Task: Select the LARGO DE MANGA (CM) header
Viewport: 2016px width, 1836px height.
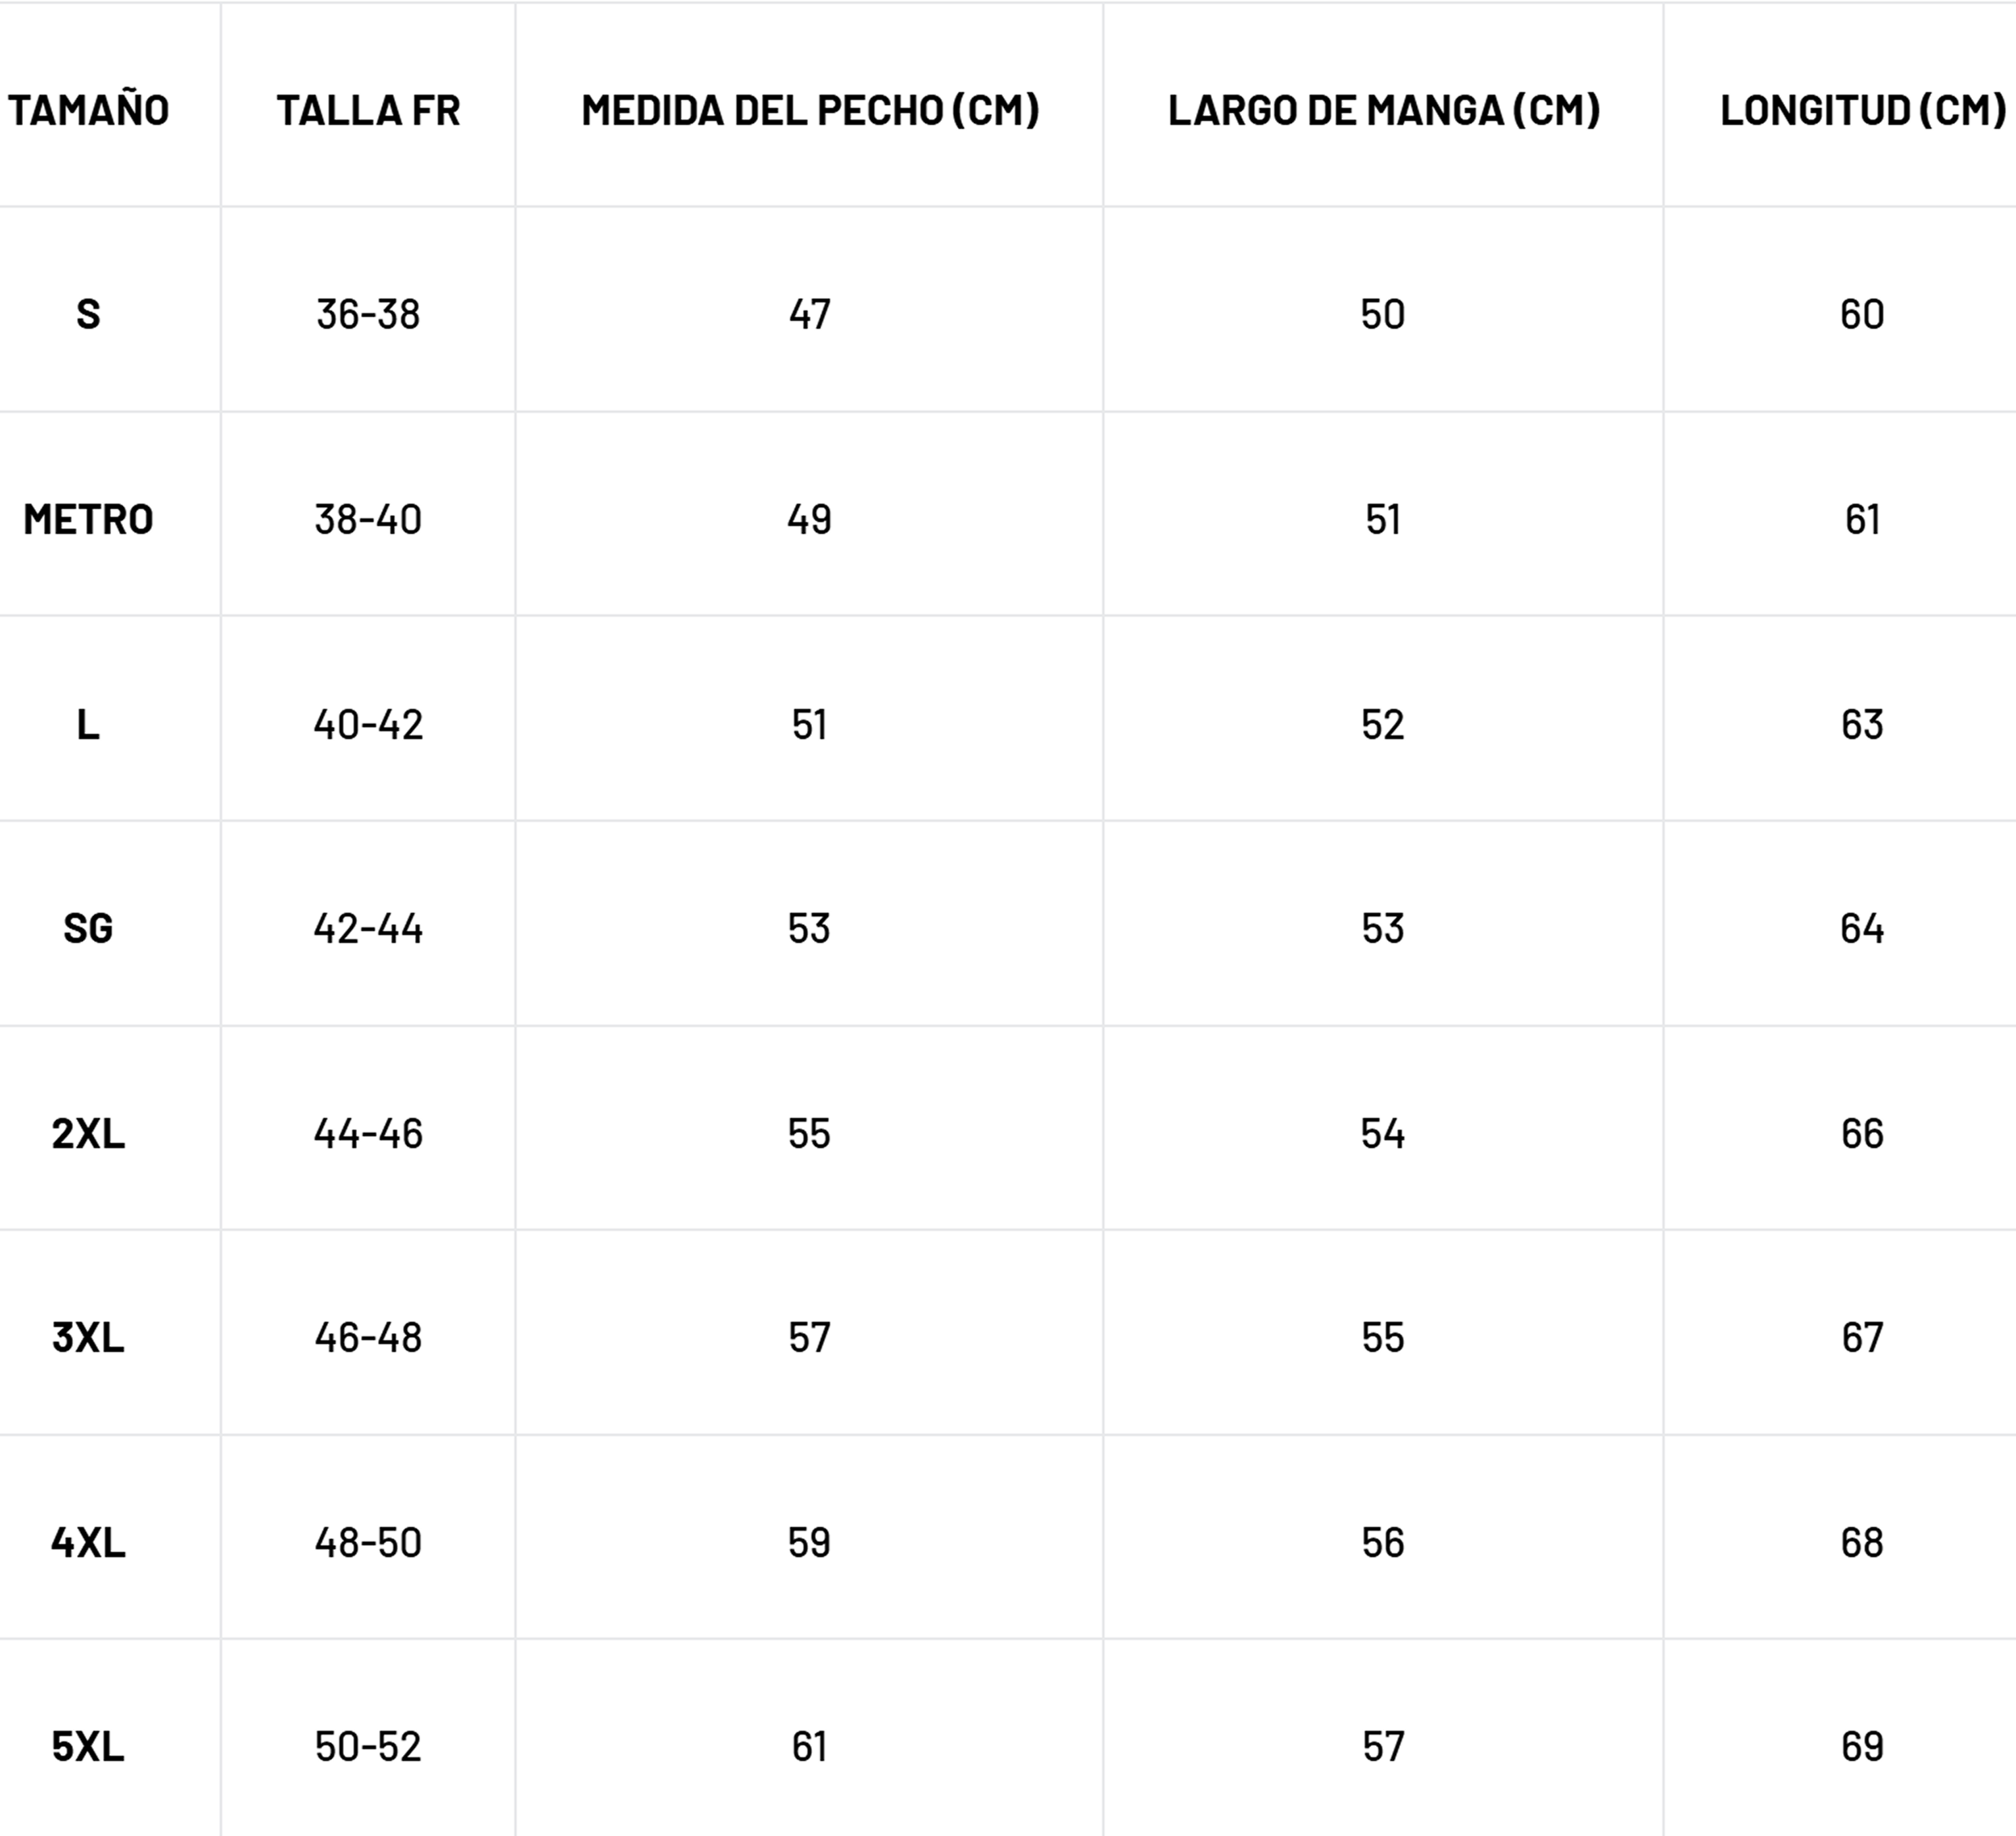Action: (1383, 110)
